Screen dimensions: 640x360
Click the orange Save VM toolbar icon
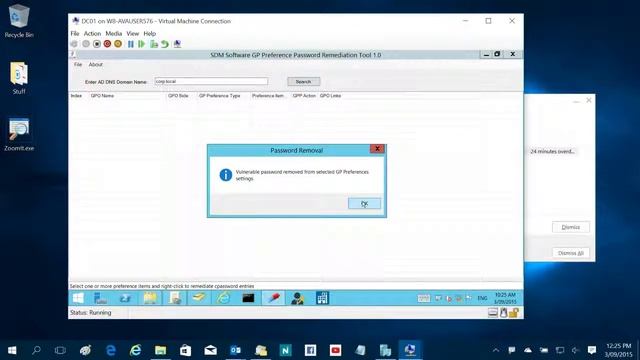pos(118,44)
